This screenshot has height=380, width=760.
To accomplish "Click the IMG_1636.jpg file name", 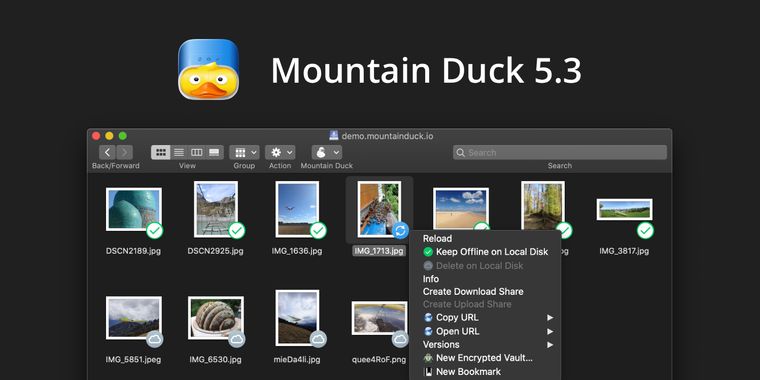I will click(x=297, y=251).
